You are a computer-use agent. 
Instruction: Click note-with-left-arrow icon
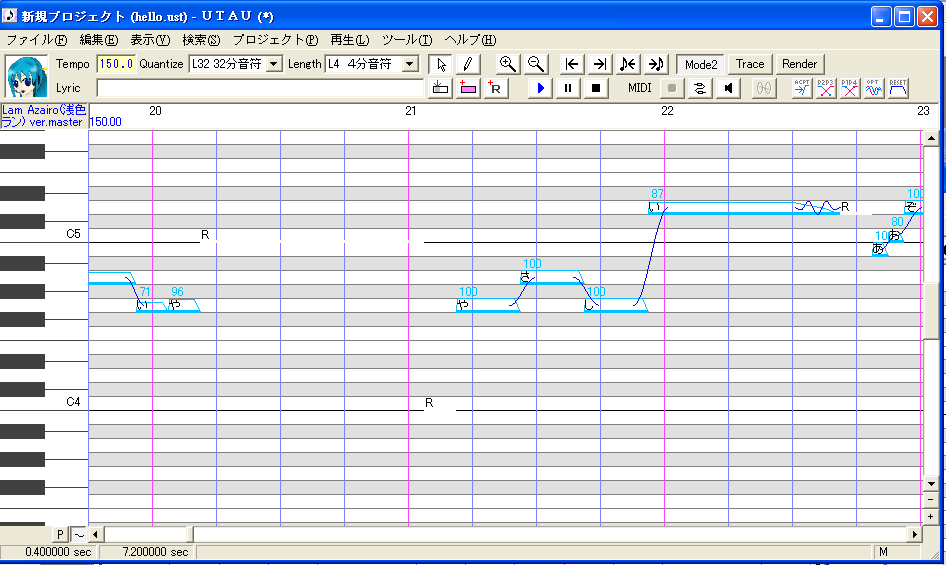click(627, 64)
